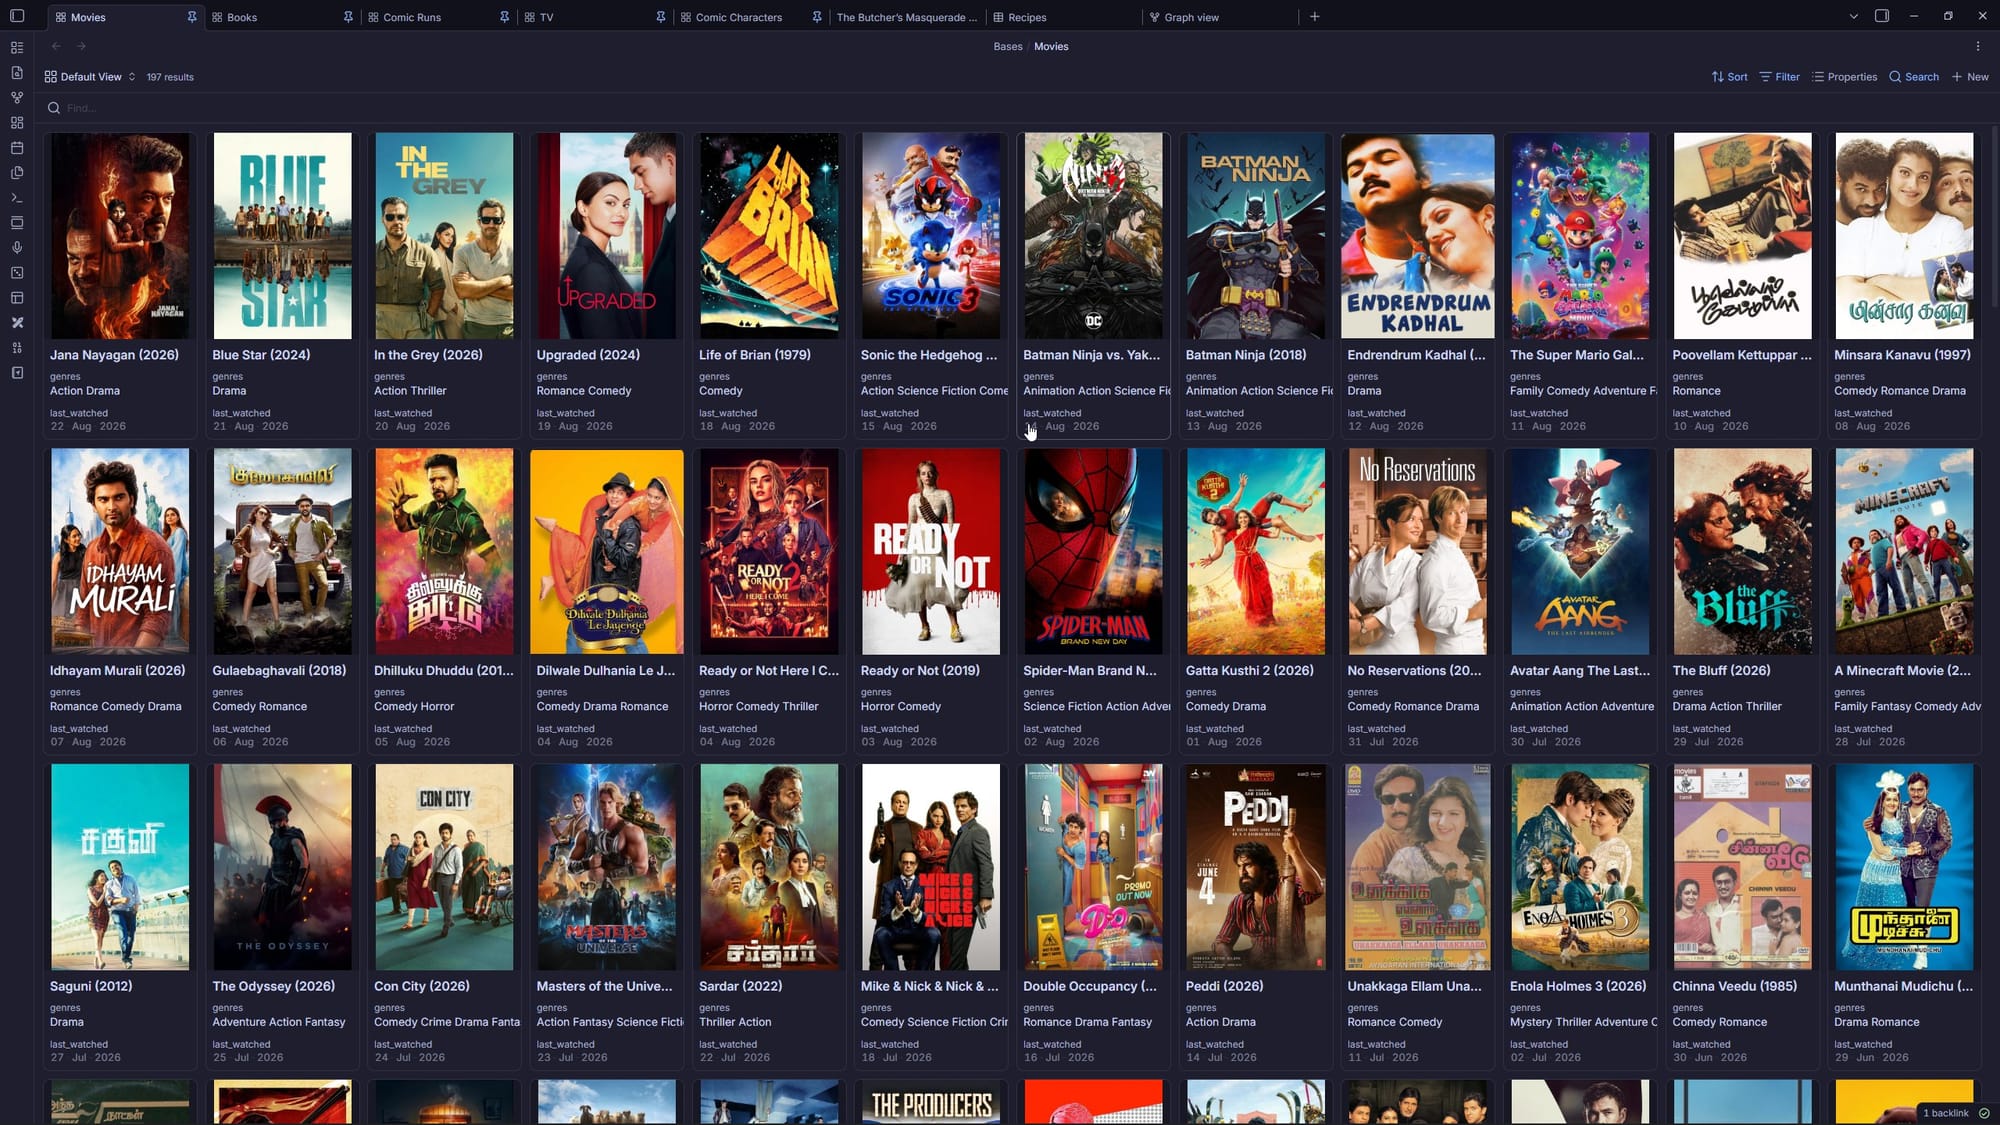Open the command palette terminal icon

(x=17, y=198)
